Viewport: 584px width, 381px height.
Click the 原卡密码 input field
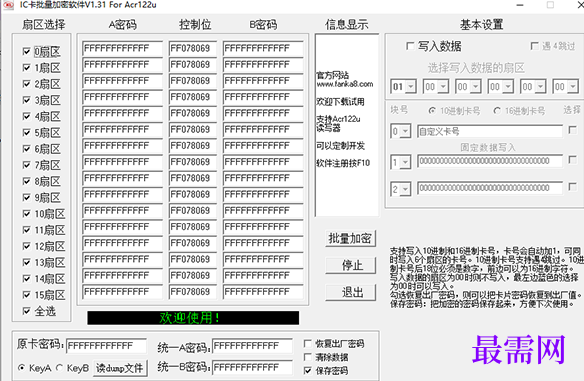pos(107,346)
